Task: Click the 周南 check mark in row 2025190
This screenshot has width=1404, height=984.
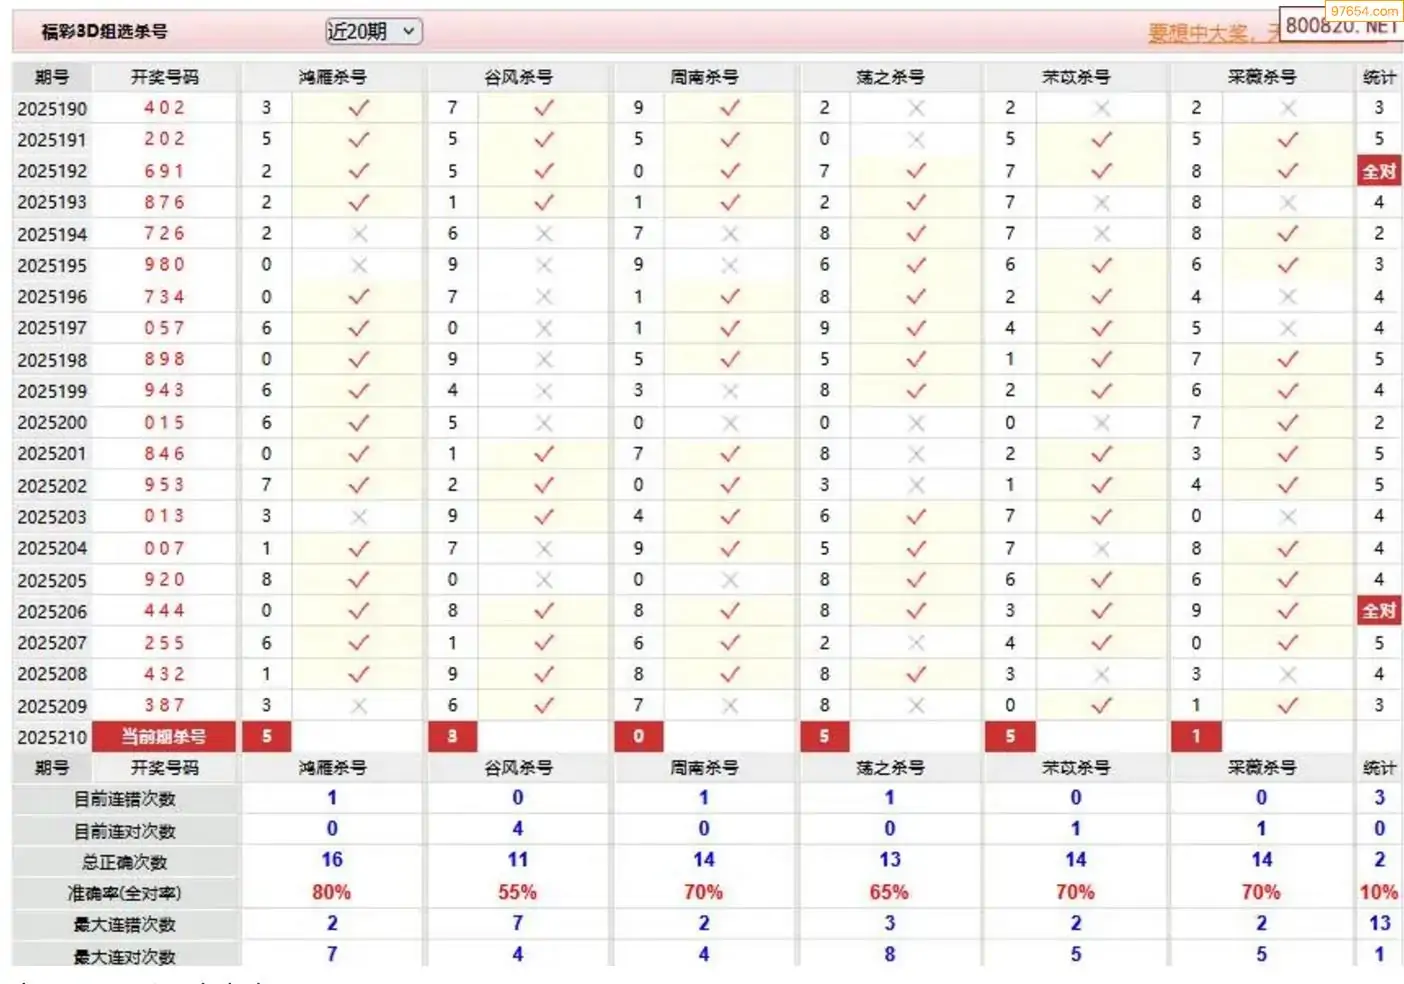Action: click(x=730, y=108)
